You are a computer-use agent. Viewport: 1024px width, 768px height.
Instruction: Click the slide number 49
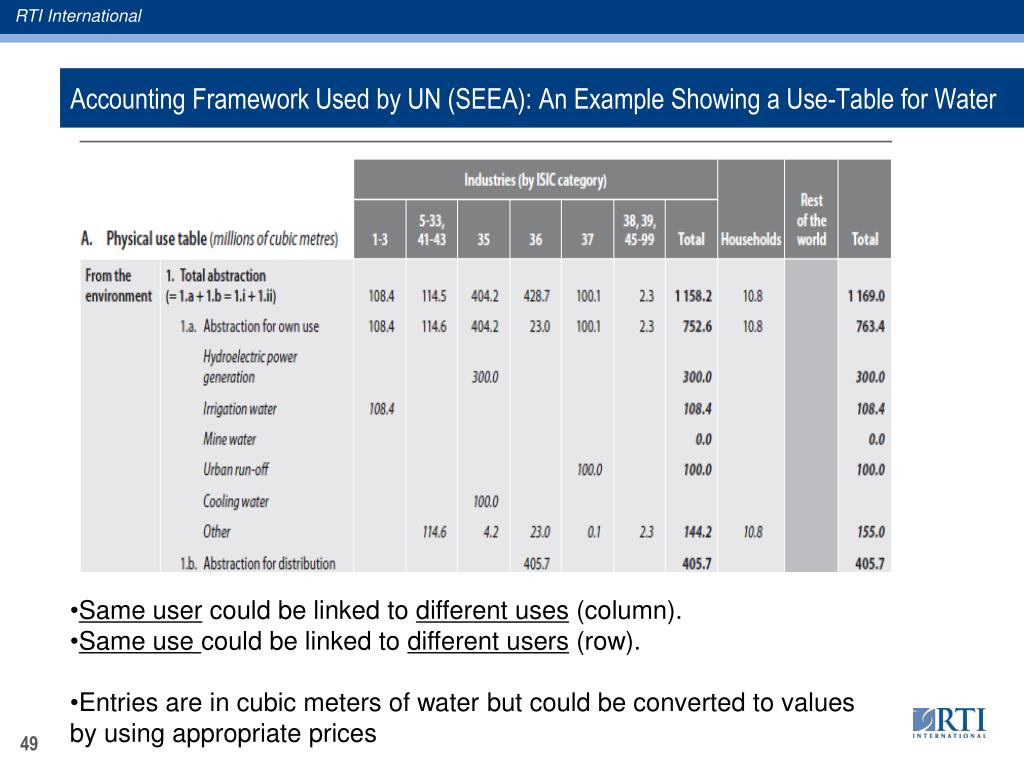tap(29, 743)
